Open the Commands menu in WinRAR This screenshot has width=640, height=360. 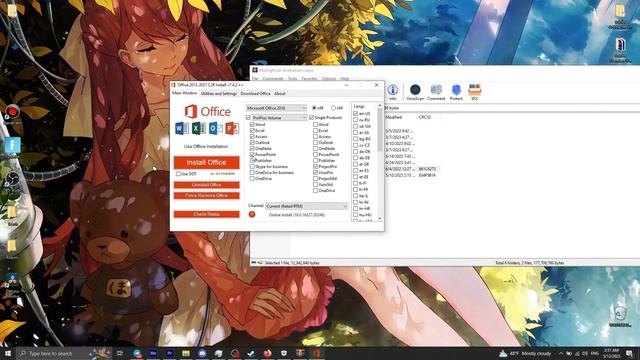click(273, 78)
